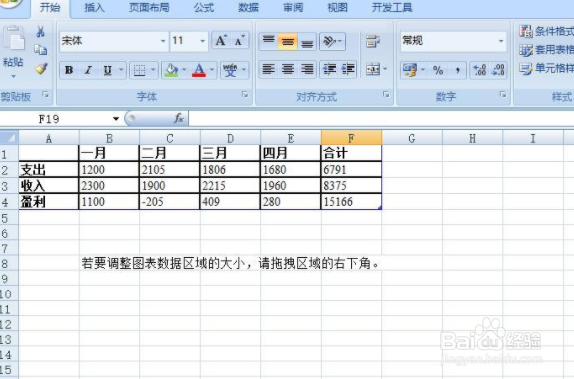The height and width of the screenshot is (379, 574).
Task: Select cell with -205
Action: [169, 201]
